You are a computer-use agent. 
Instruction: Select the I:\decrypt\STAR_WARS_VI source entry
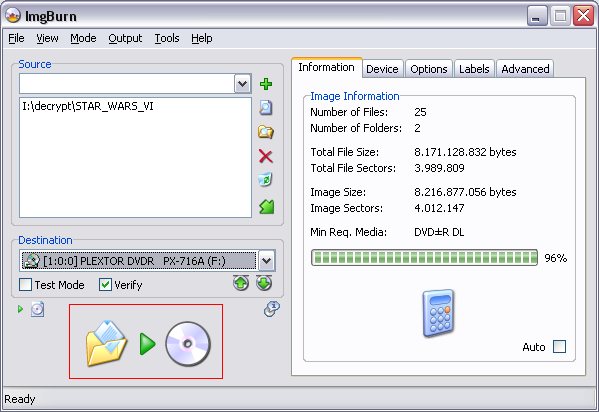coord(88,106)
